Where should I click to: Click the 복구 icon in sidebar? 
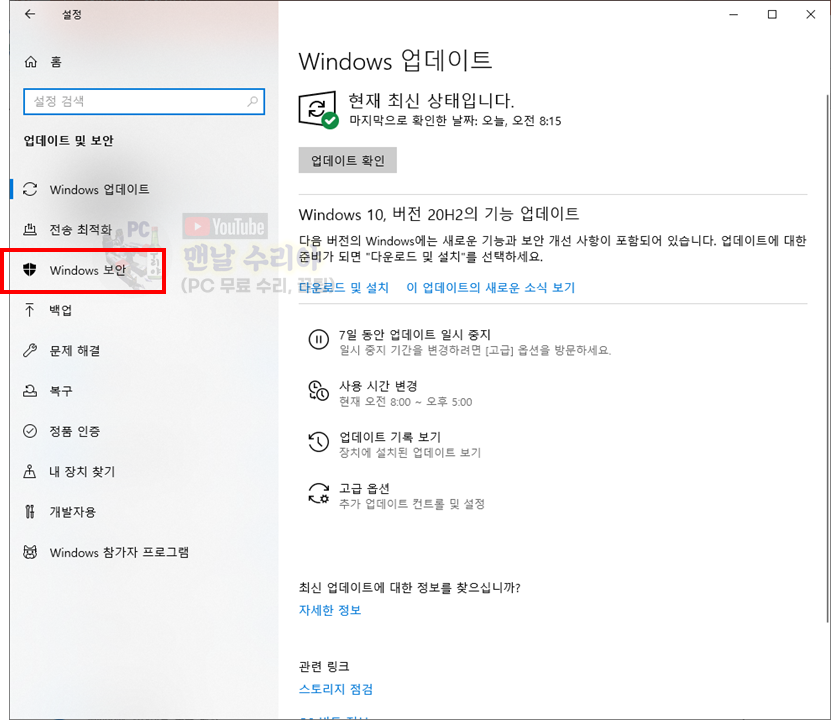pos(30,391)
